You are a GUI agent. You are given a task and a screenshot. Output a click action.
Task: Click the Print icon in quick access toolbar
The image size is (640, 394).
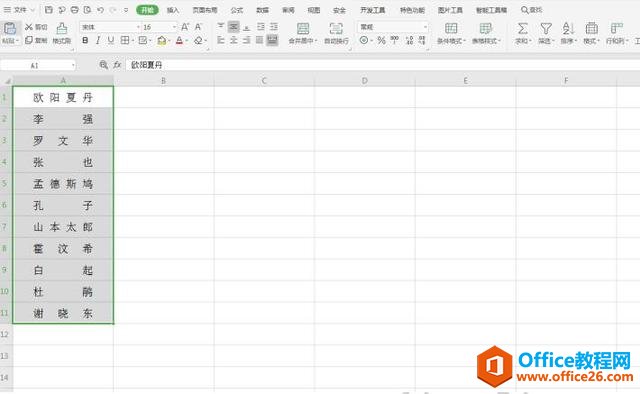(x=75, y=9)
